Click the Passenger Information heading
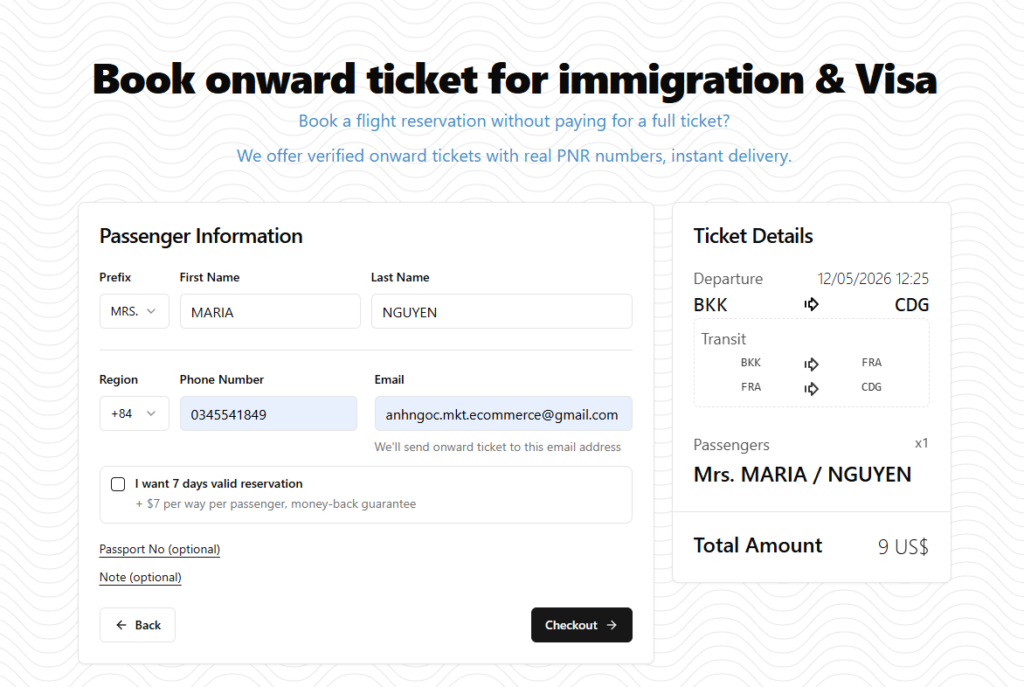Screen dimensions: 1024x687 coord(200,236)
